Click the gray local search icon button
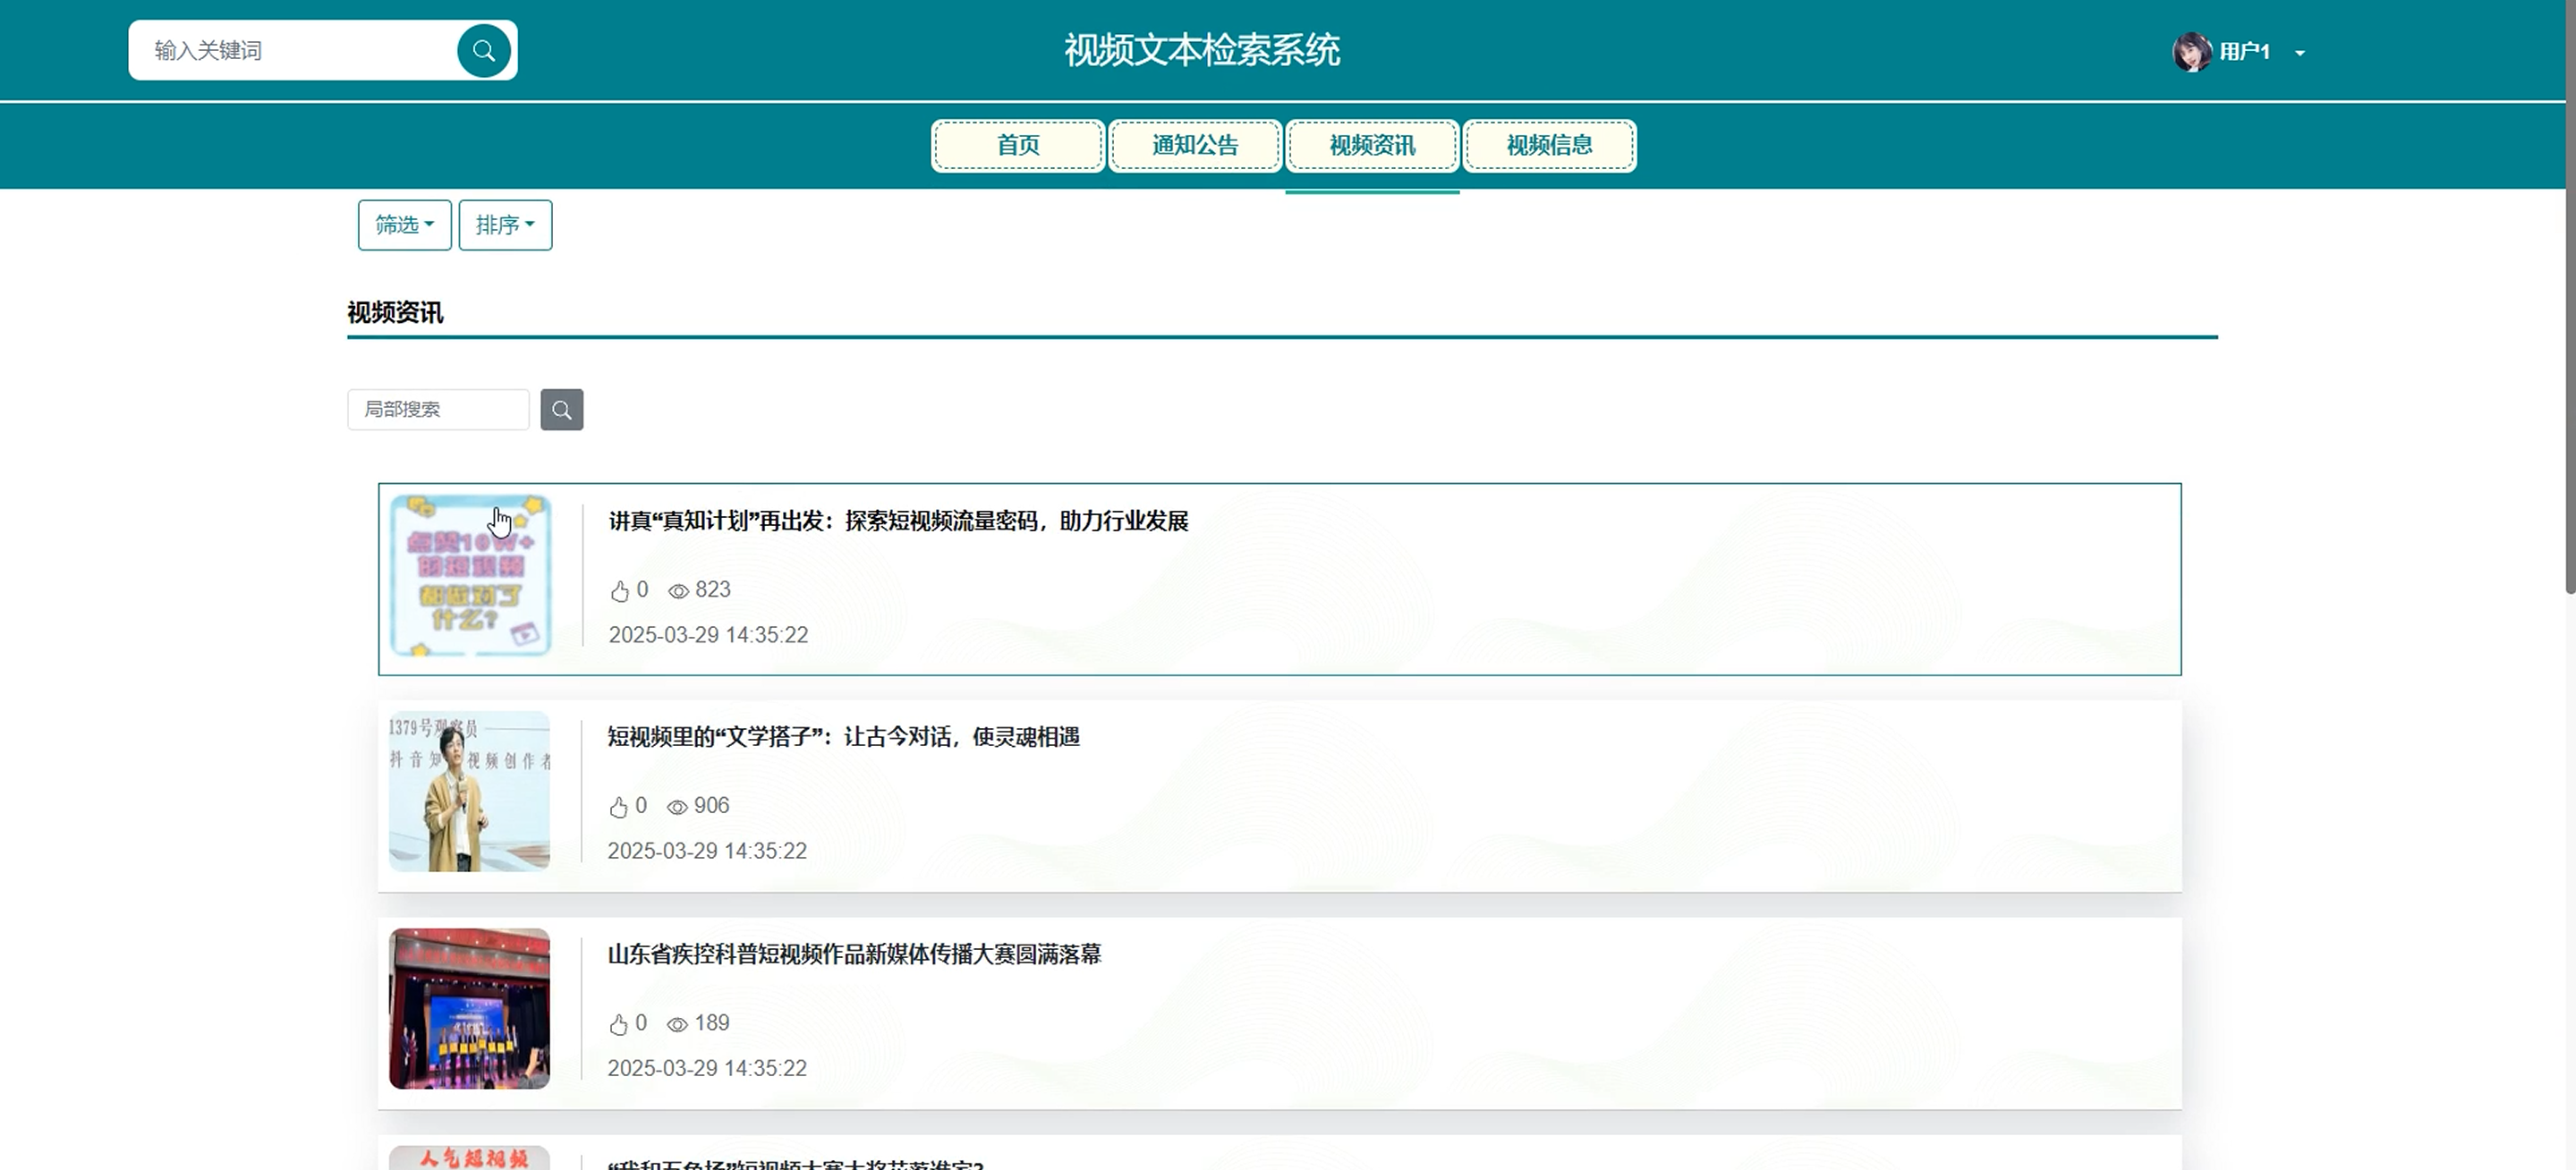The height and width of the screenshot is (1170, 2576). [561, 410]
